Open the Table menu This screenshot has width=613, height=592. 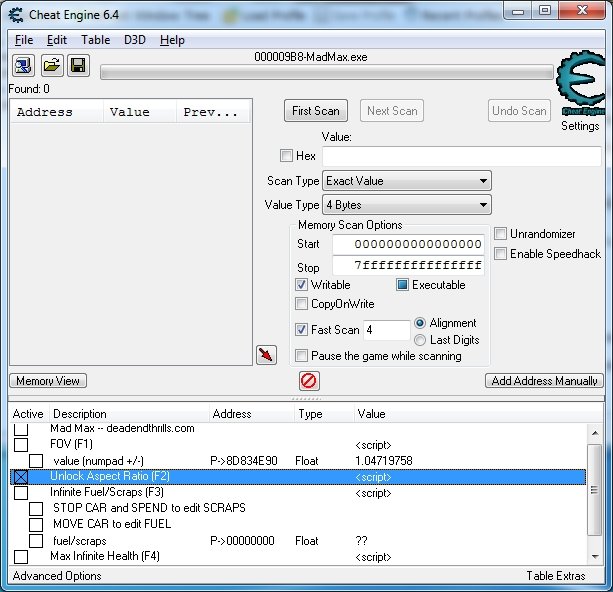click(95, 40)
